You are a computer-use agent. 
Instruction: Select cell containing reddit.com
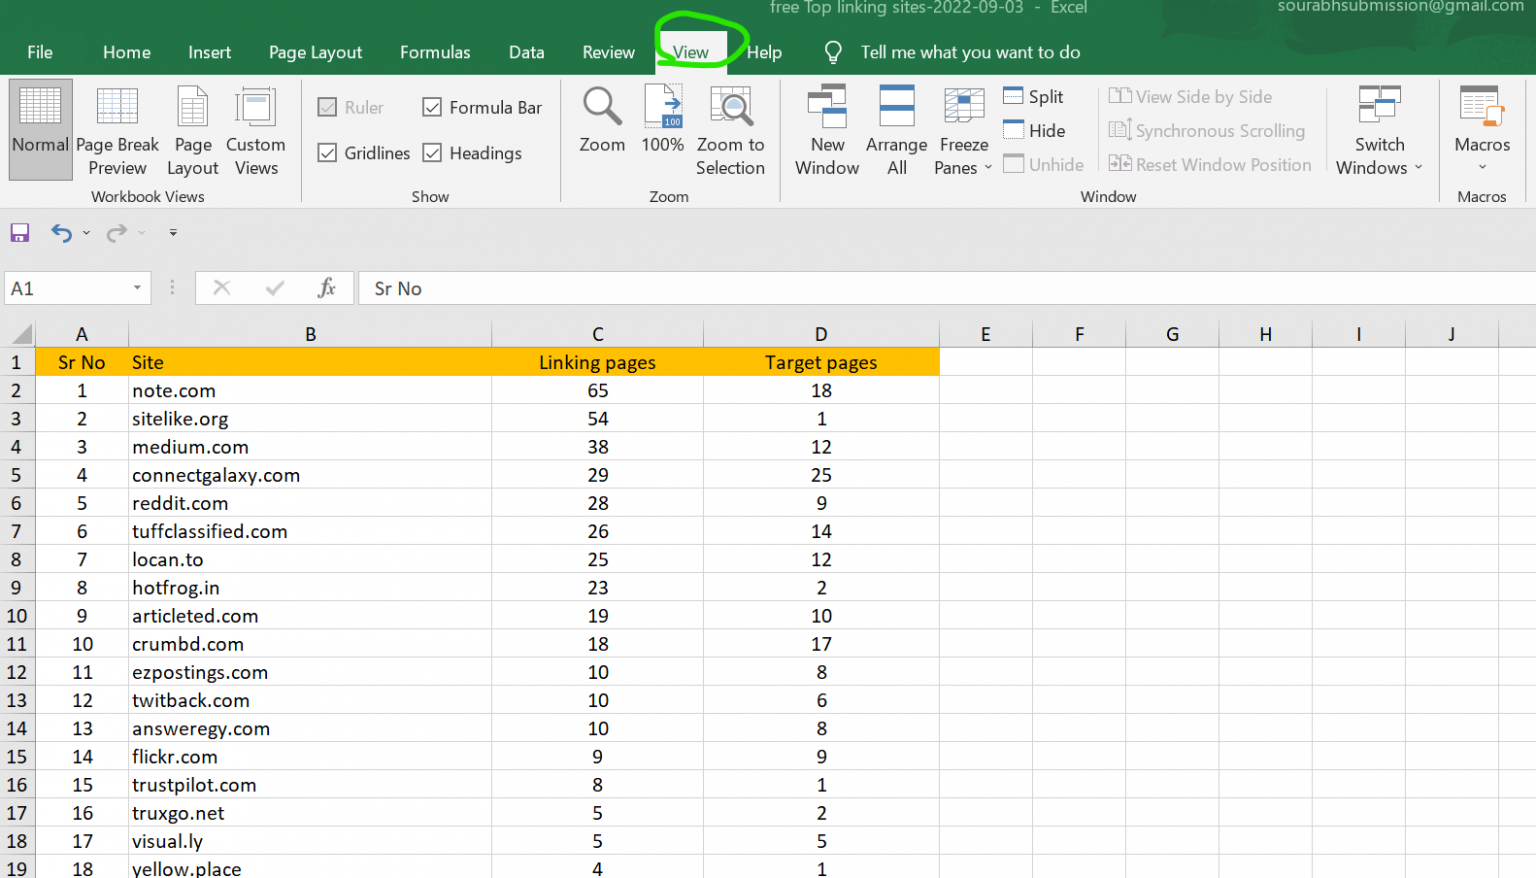click(310, 503)
